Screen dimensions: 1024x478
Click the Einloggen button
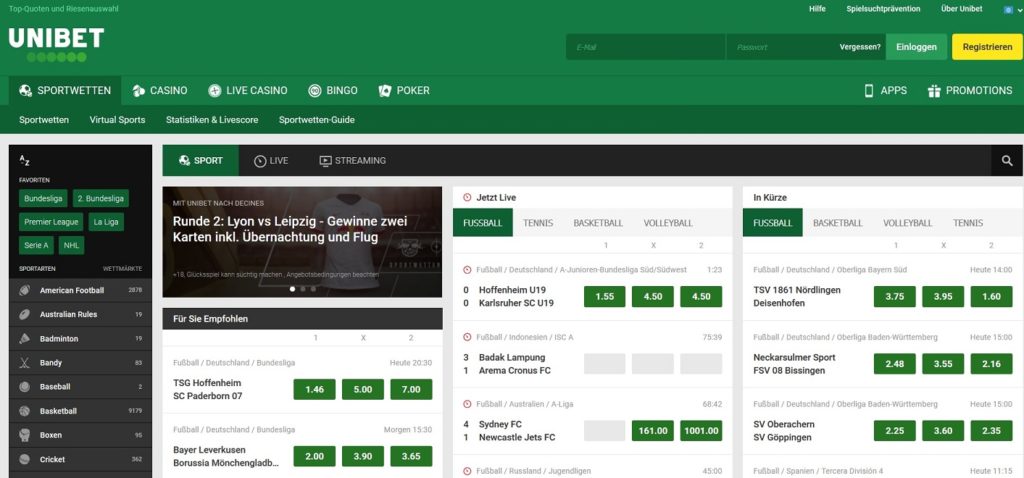916,47
